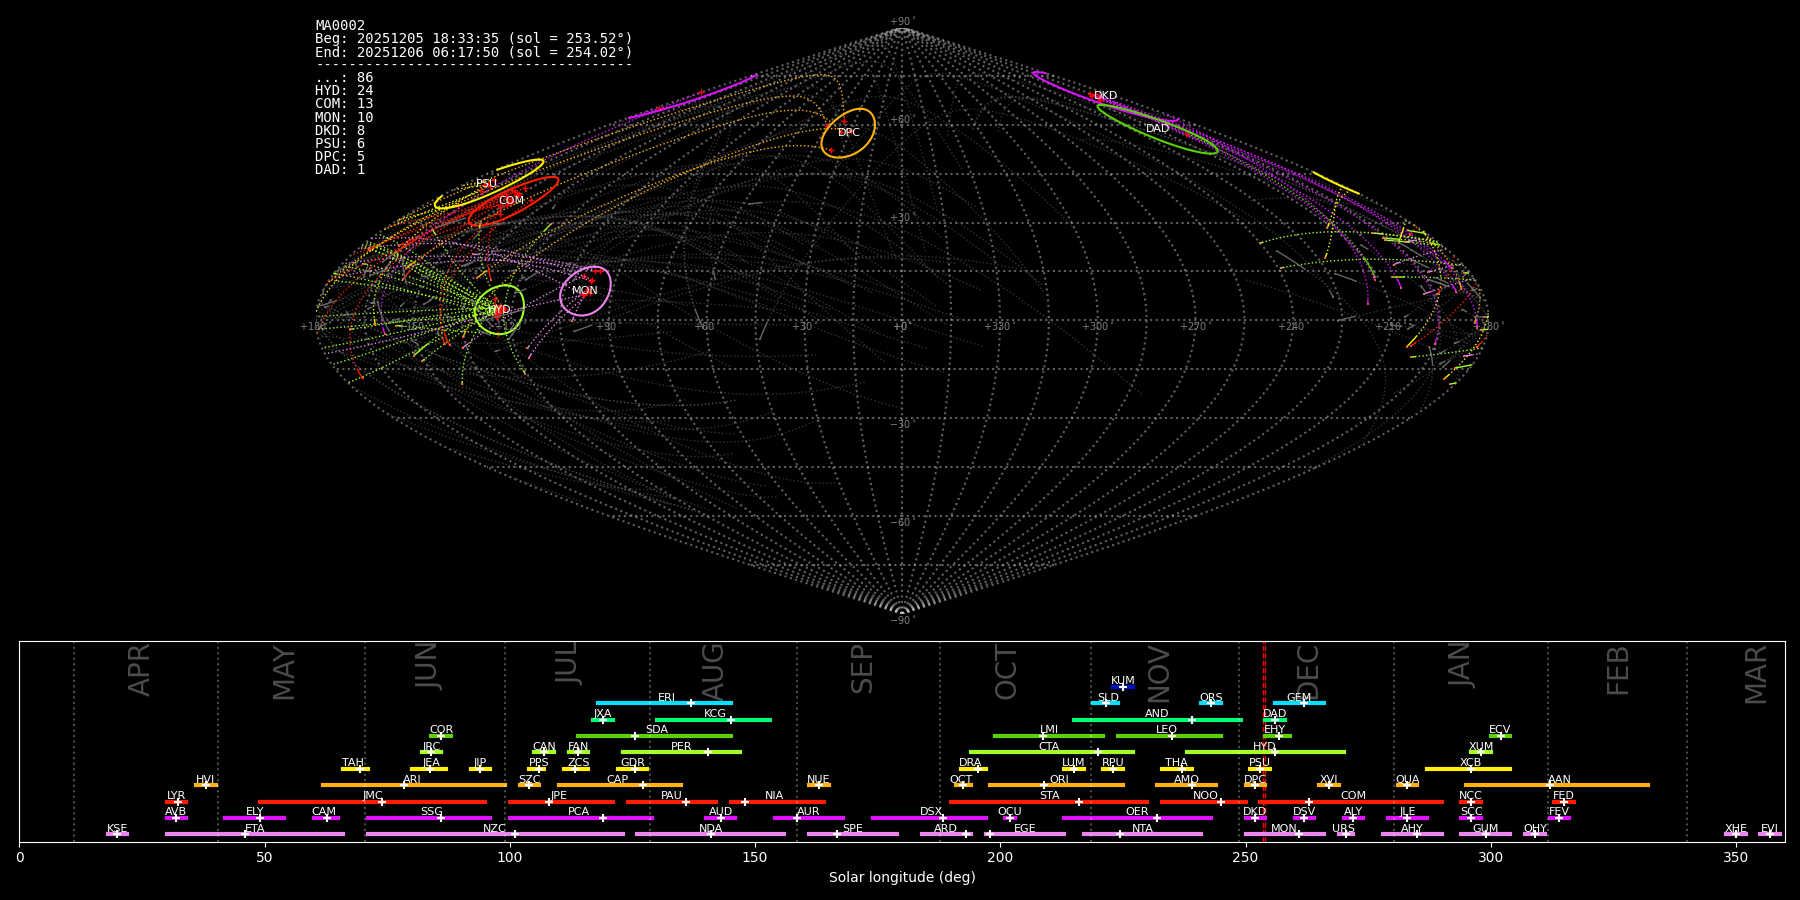
Task: Click the LEO shower label in timeline
Action: [1167, 730]
